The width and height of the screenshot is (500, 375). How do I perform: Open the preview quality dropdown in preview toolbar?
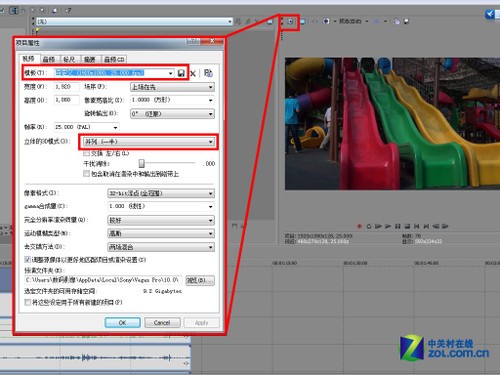point(353,21)
